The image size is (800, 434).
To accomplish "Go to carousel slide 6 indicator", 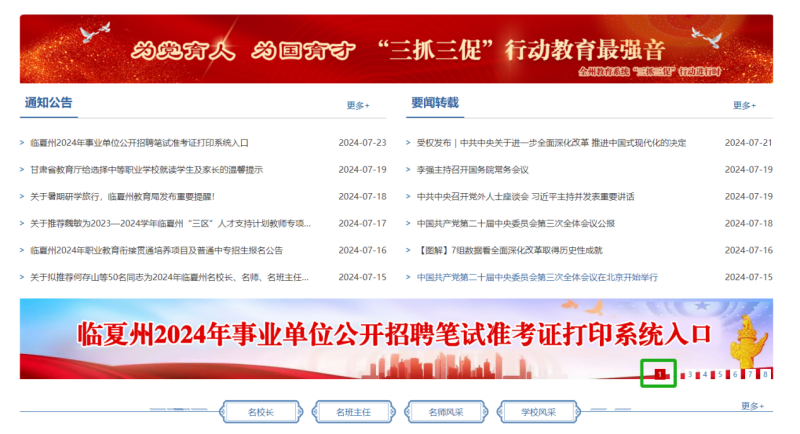I will (x=735, y=375).
